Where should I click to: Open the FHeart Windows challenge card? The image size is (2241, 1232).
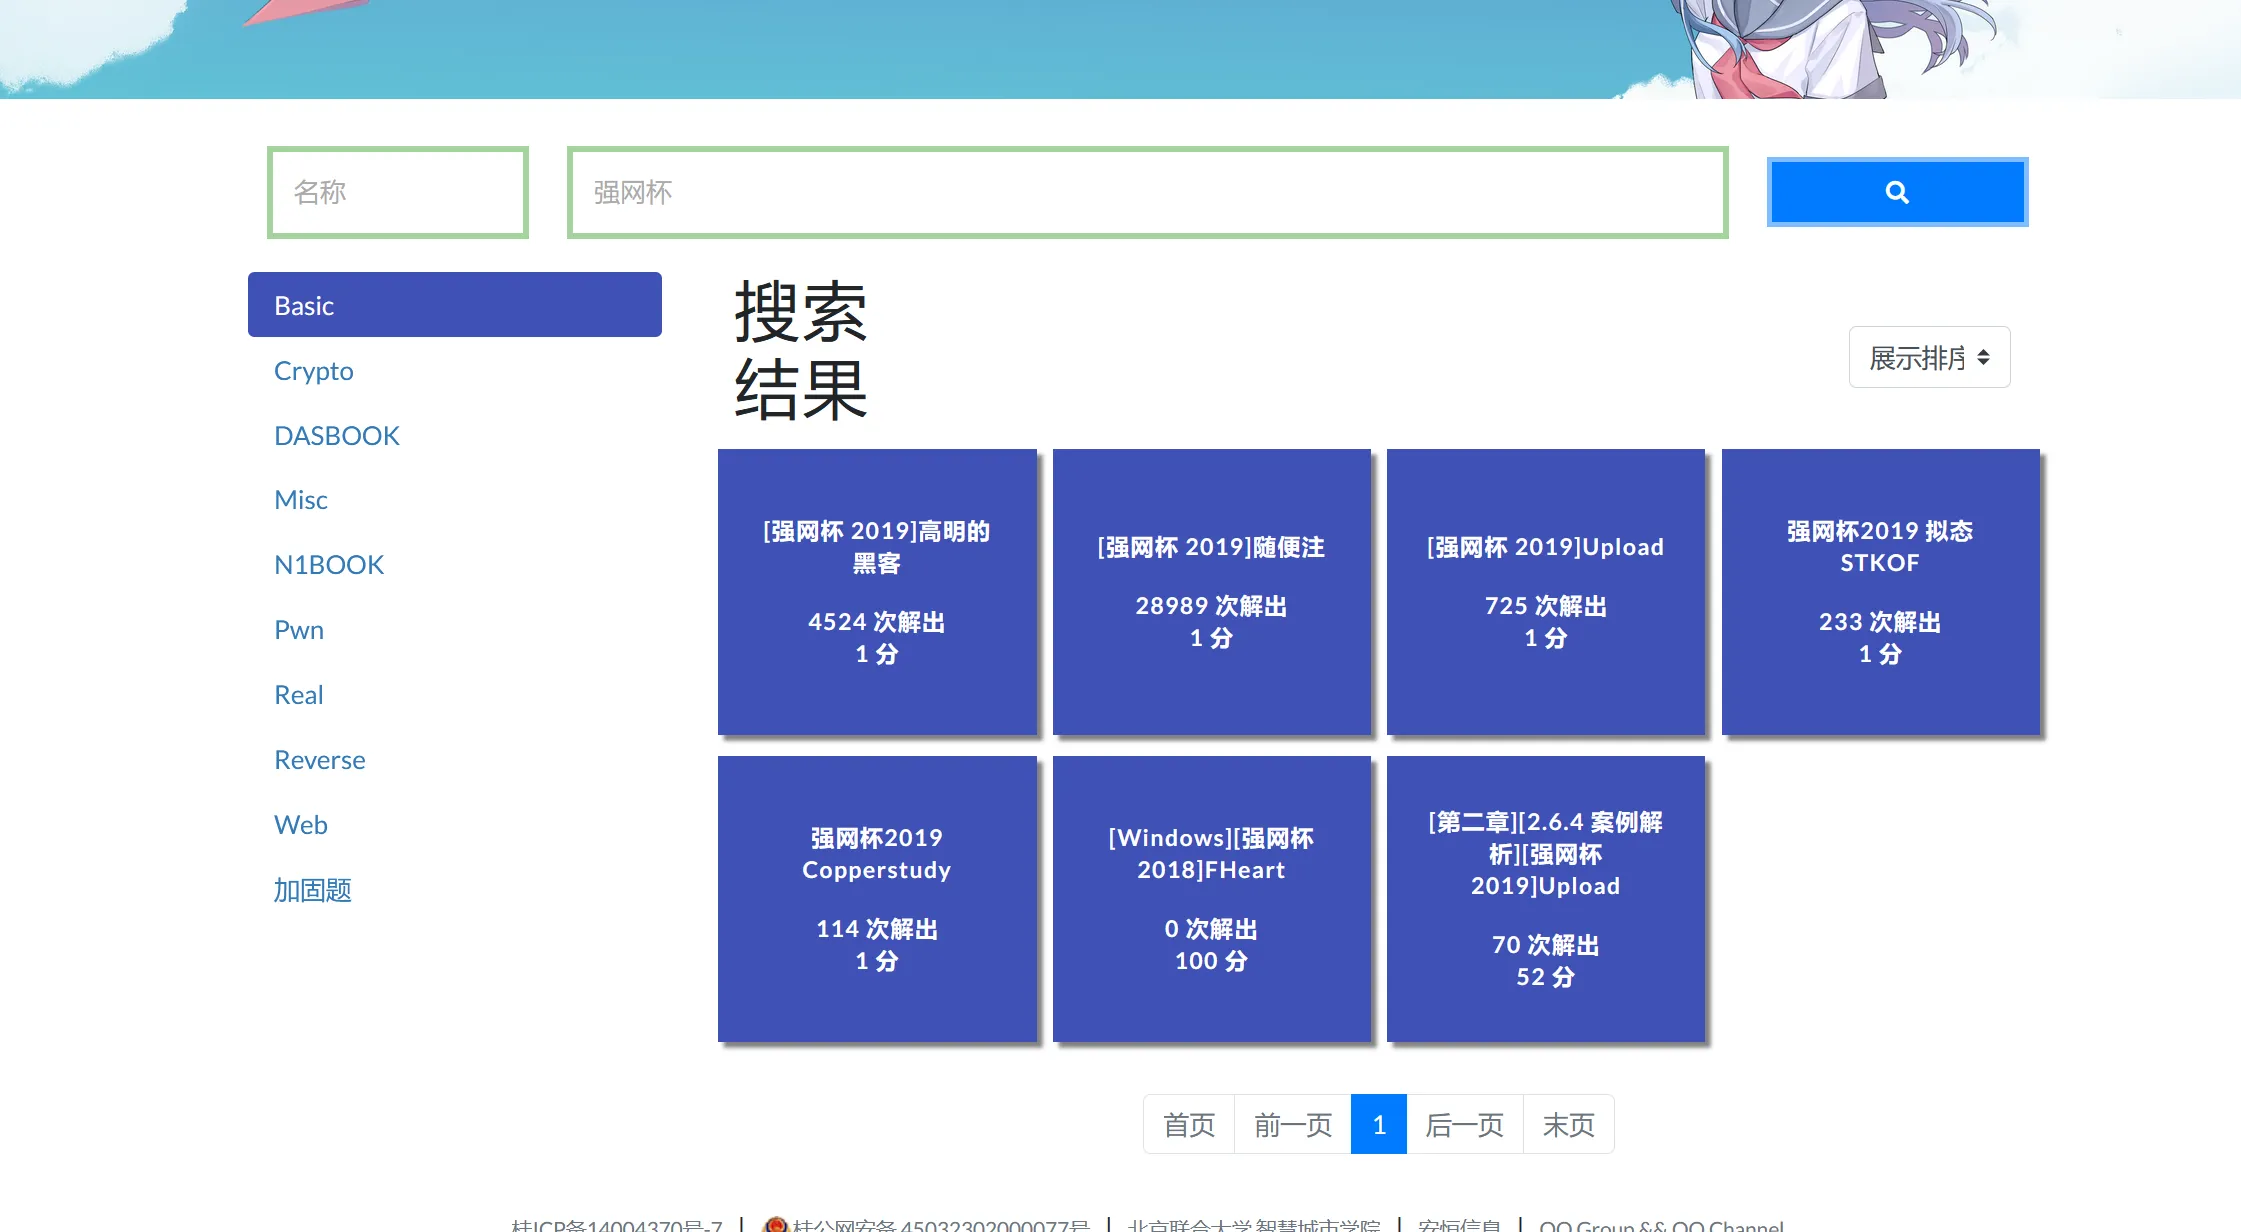(x=1211, y=899)
